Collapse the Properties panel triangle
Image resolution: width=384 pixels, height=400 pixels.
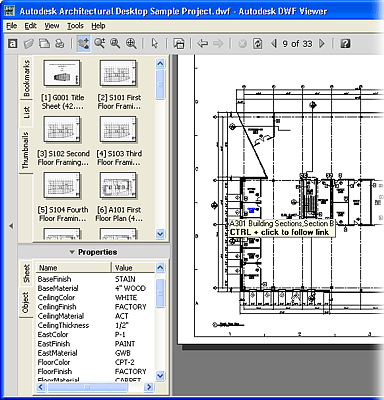tap(72, 252)
